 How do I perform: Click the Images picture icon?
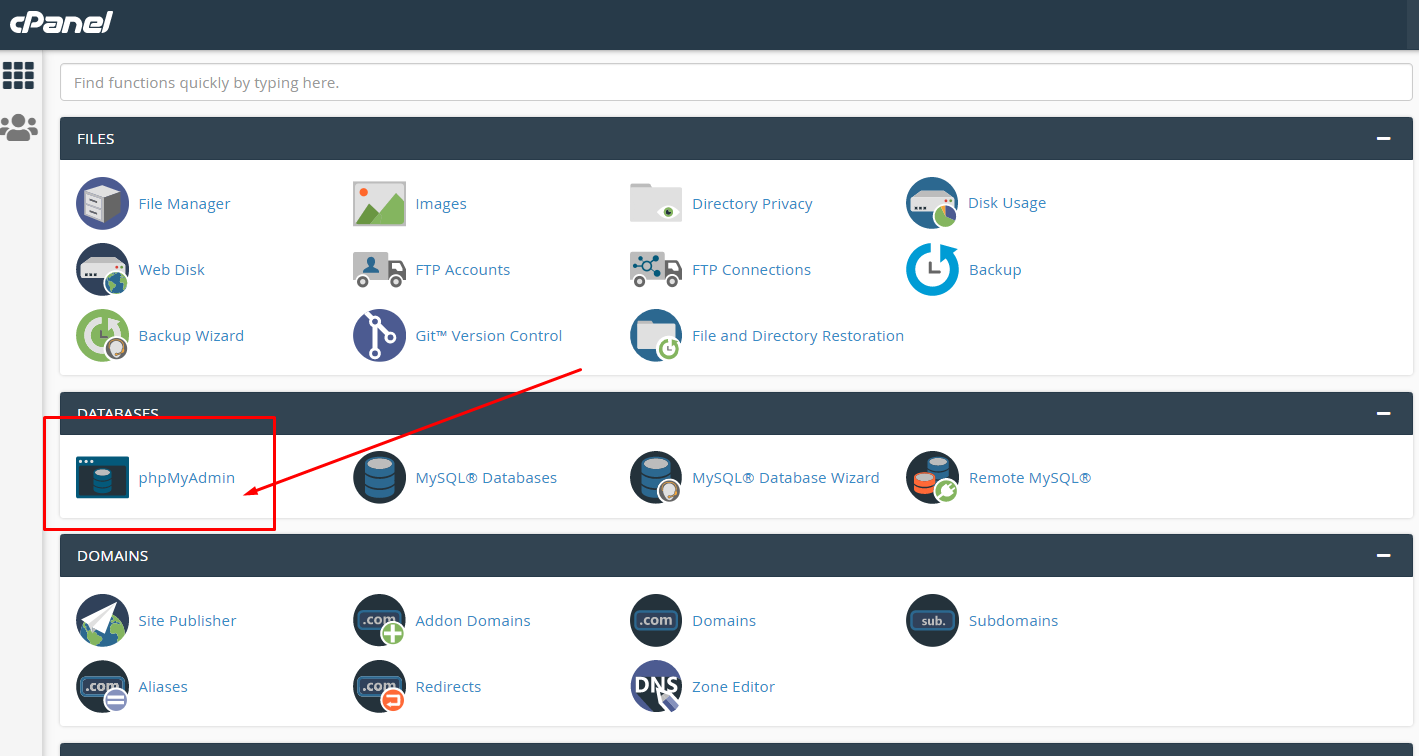coord(379,204)
